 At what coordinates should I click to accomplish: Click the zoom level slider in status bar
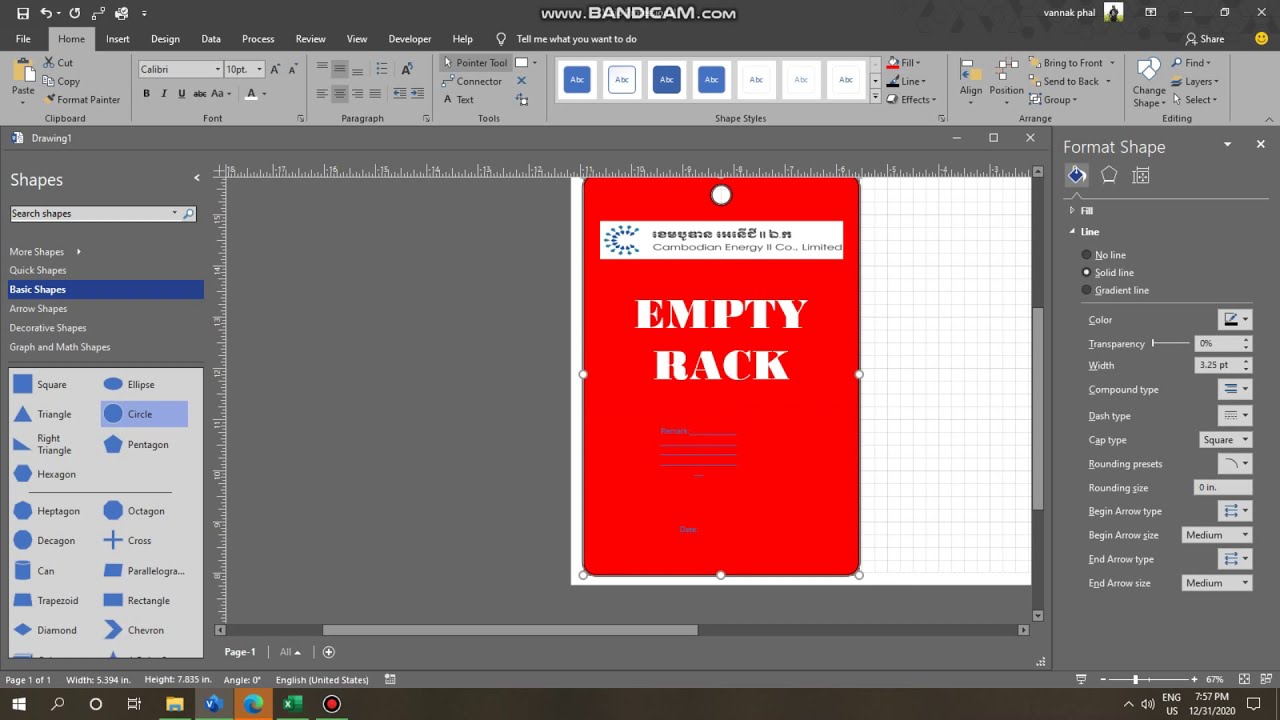[x=1135, y=680]
